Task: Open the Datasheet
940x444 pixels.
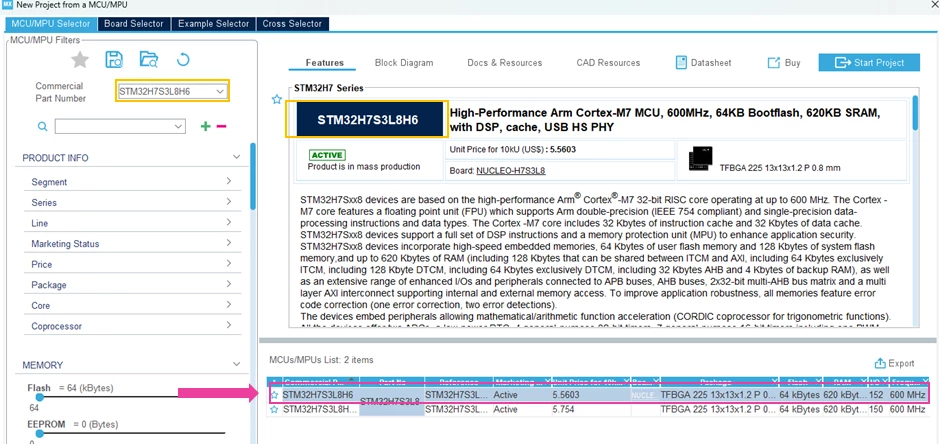Action: [x=703, y=62]
